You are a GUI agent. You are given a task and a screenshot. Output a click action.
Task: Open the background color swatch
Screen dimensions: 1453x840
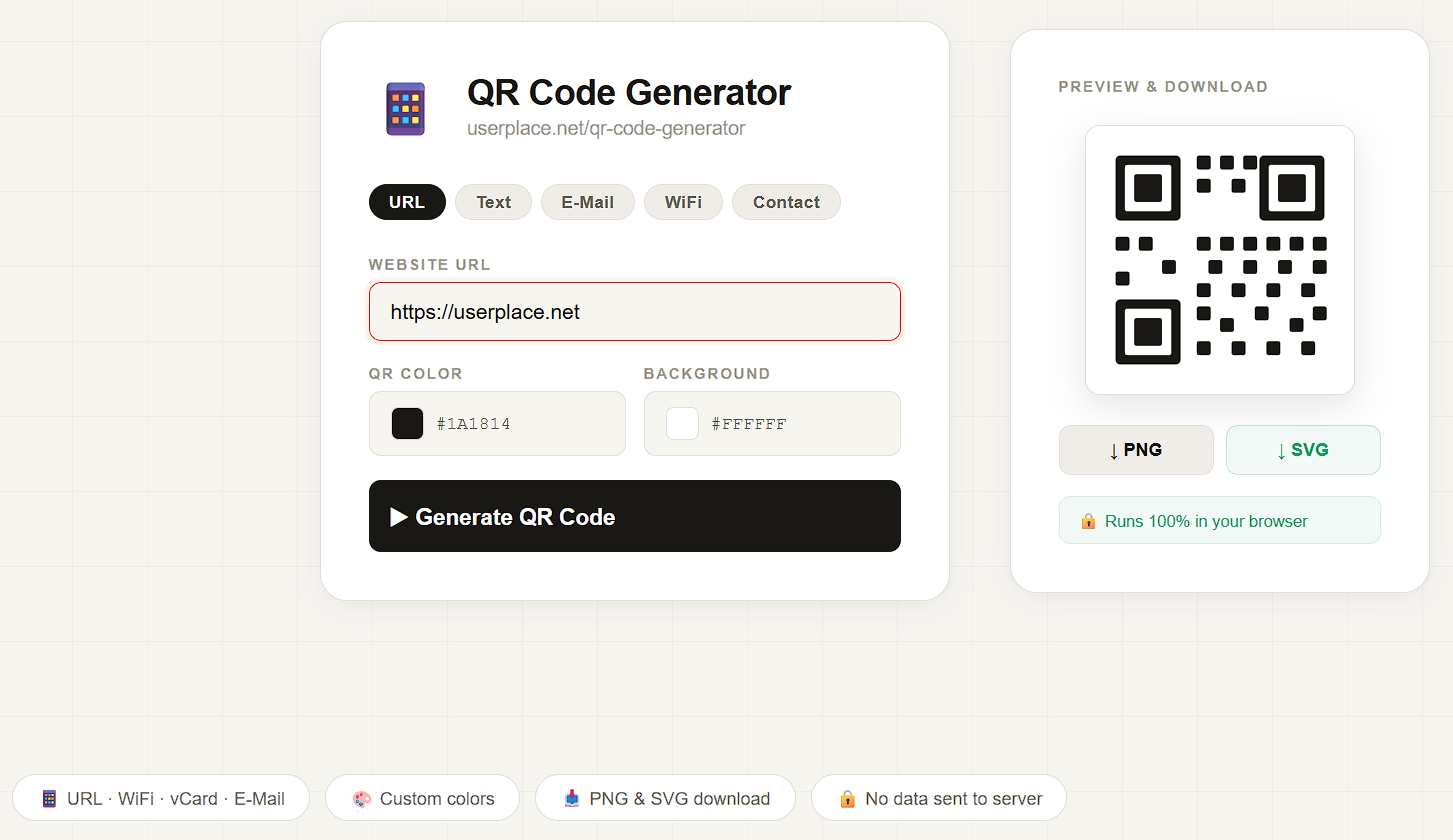coord(682,423)
